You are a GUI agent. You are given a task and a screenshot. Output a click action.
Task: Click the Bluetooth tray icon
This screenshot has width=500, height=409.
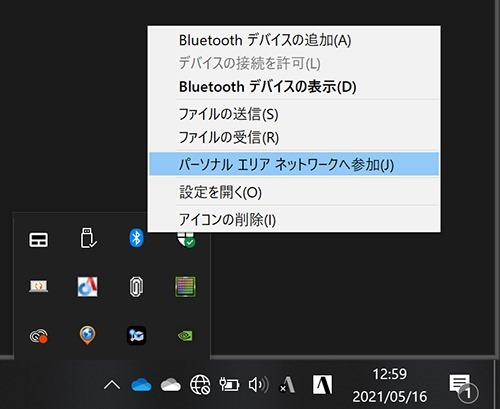[x=136, y=238]
